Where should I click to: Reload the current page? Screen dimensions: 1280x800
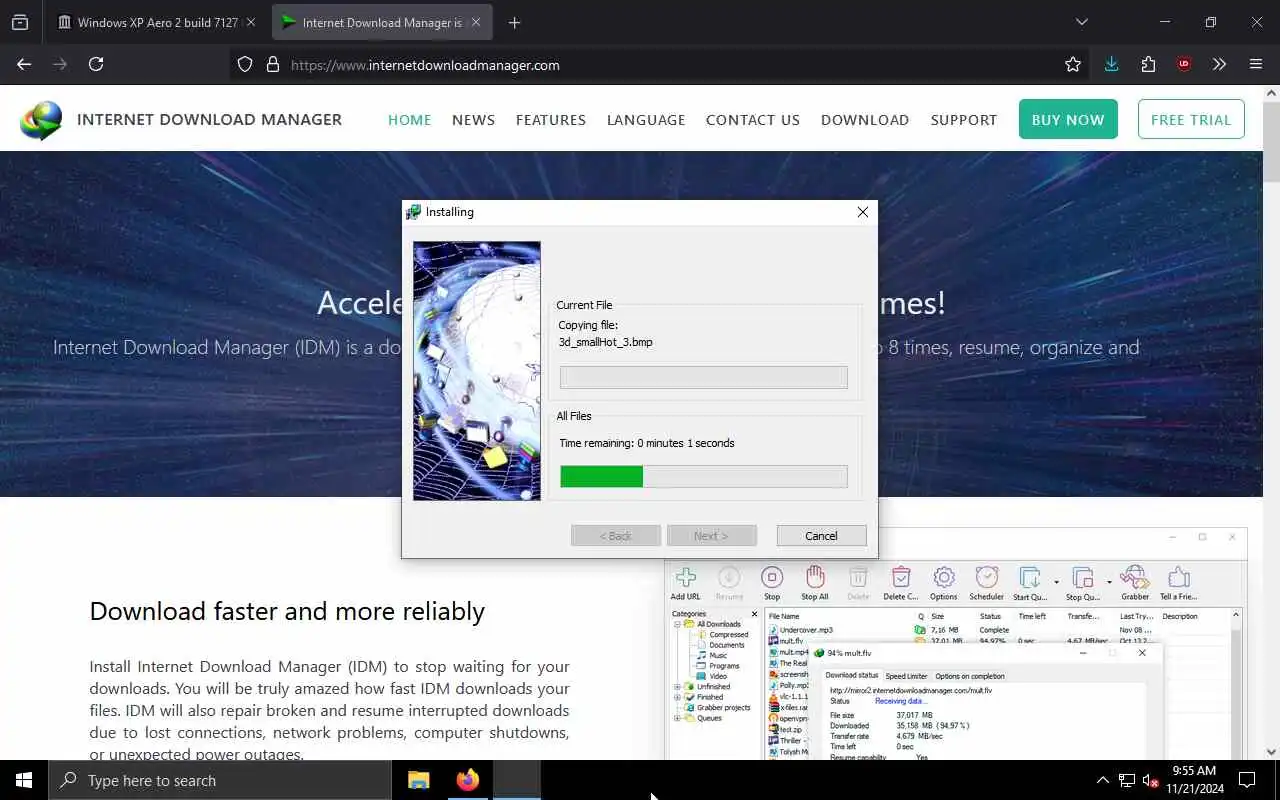[96, 64]
